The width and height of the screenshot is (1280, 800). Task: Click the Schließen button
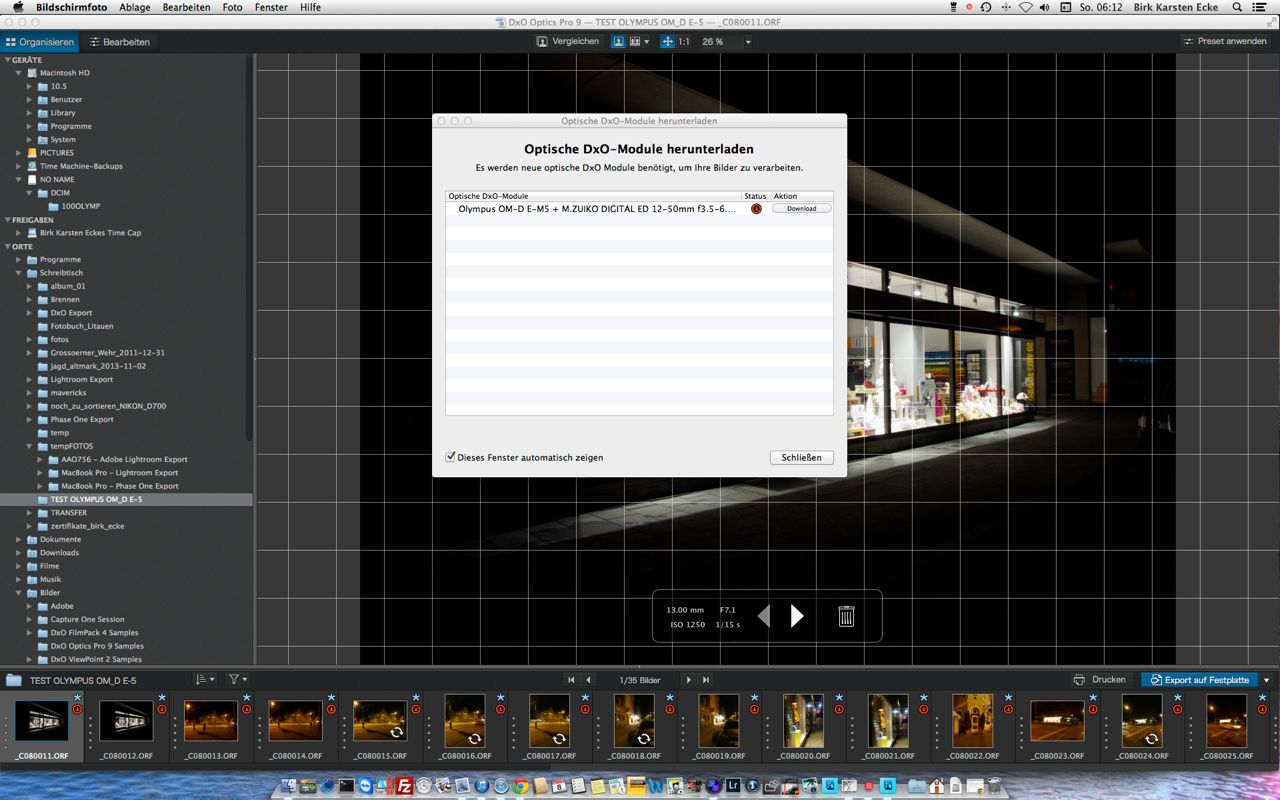coord(801,457)
